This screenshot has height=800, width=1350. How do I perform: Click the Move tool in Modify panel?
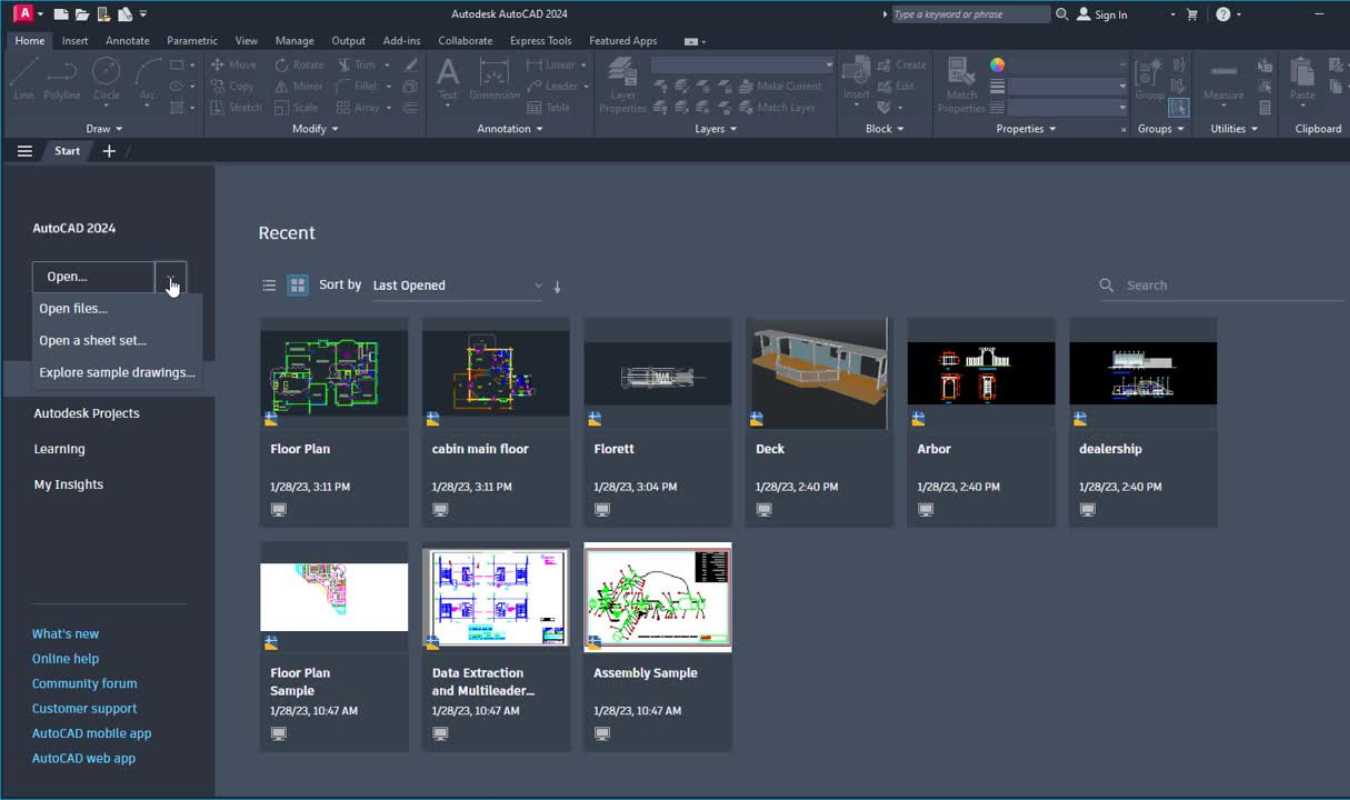[233, 64]
